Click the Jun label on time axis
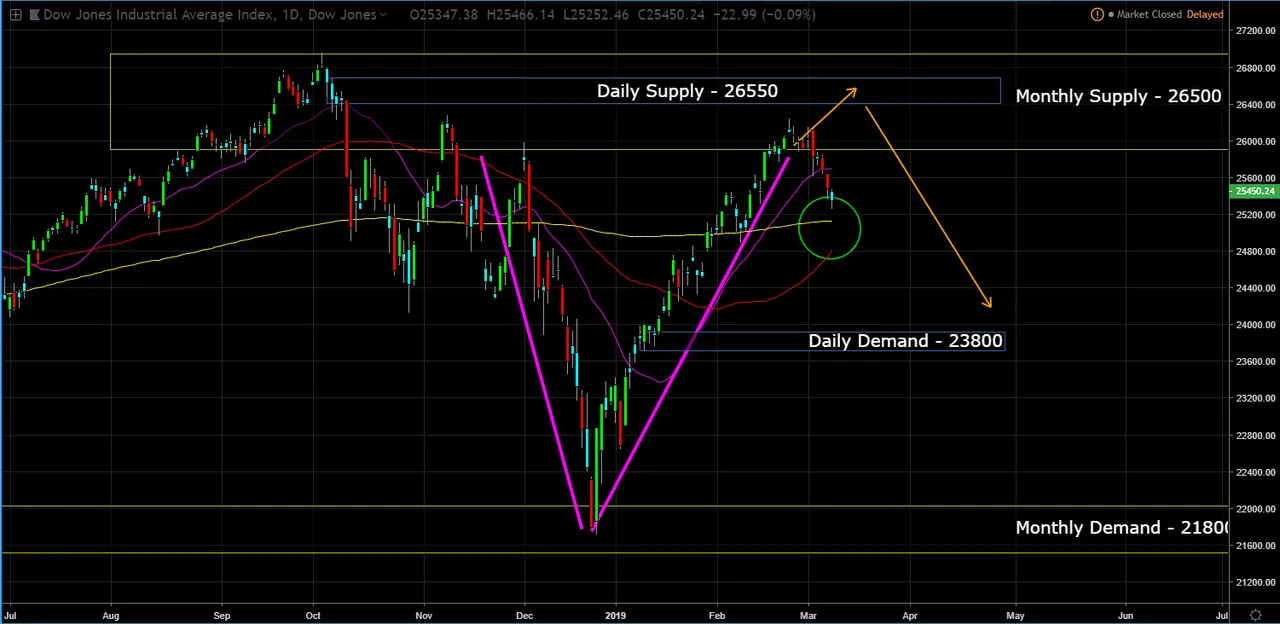Screen dimensions: 1280x624 (x=1125, y=615)
